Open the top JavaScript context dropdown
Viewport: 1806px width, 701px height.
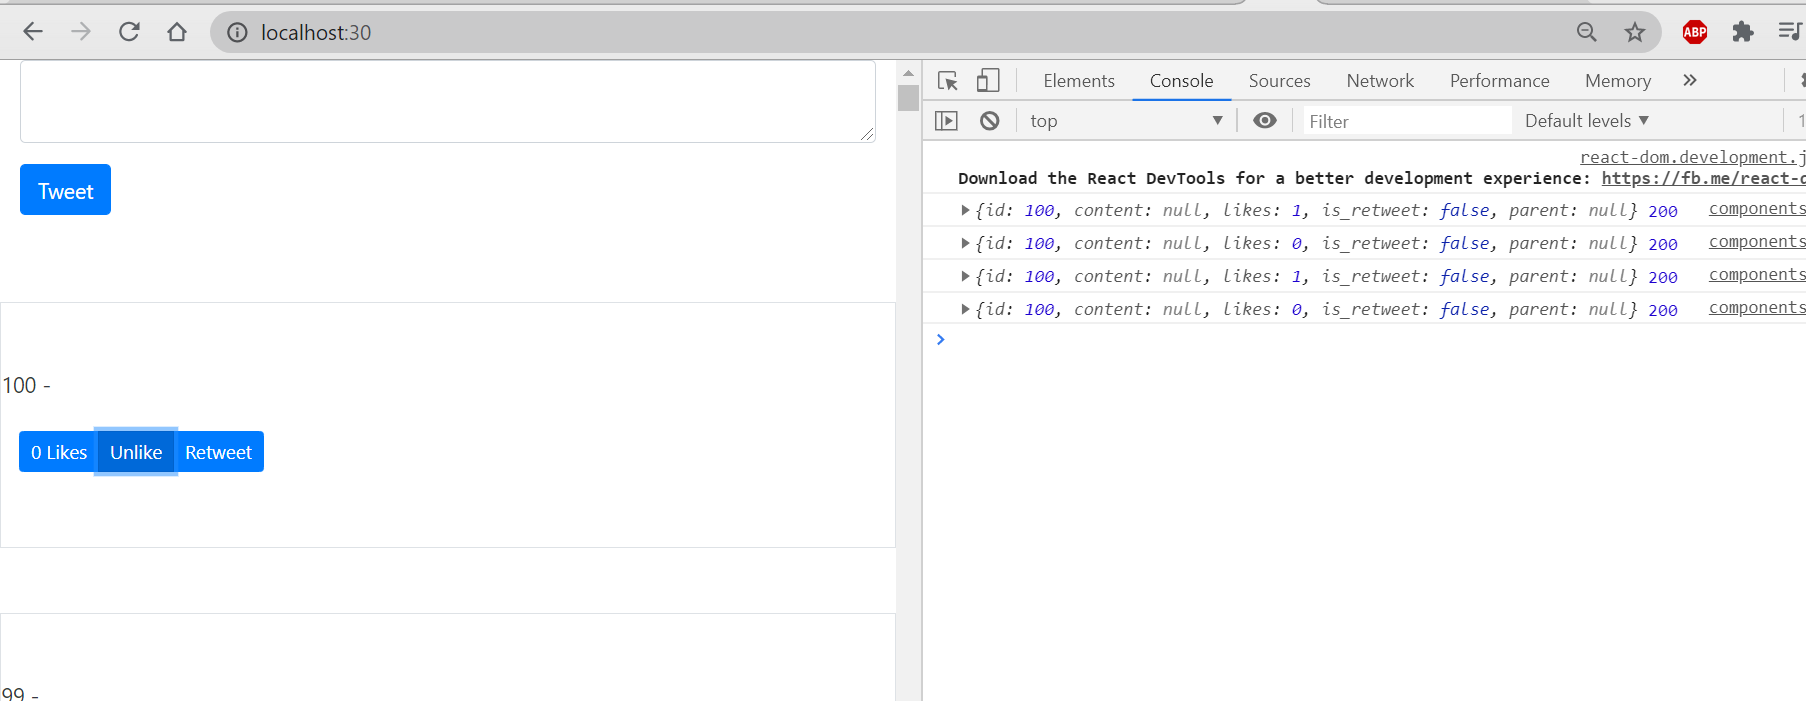pyautogui.click(x=1126, y=121)
